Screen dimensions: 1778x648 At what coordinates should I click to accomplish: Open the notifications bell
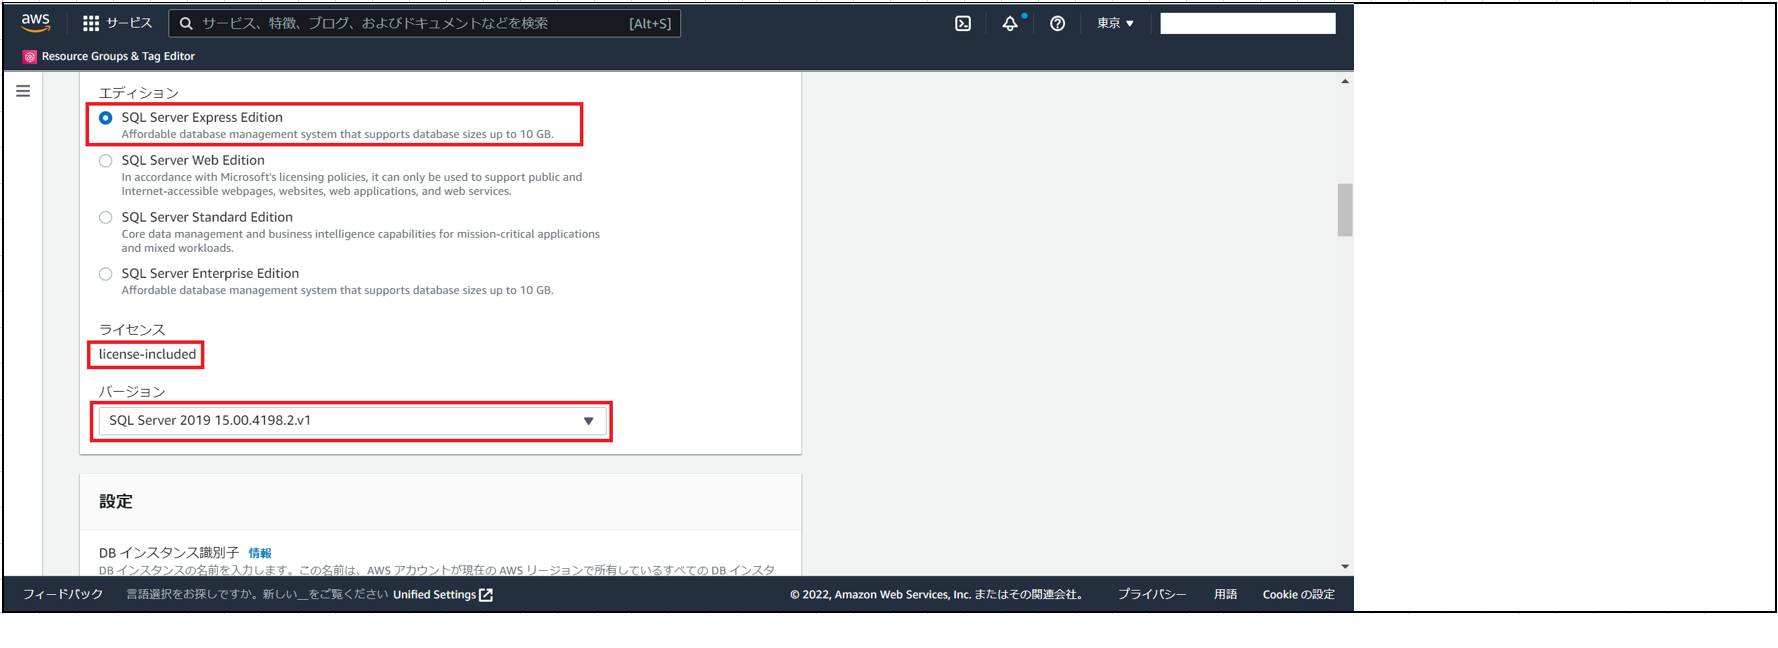tap(1010, 23)
